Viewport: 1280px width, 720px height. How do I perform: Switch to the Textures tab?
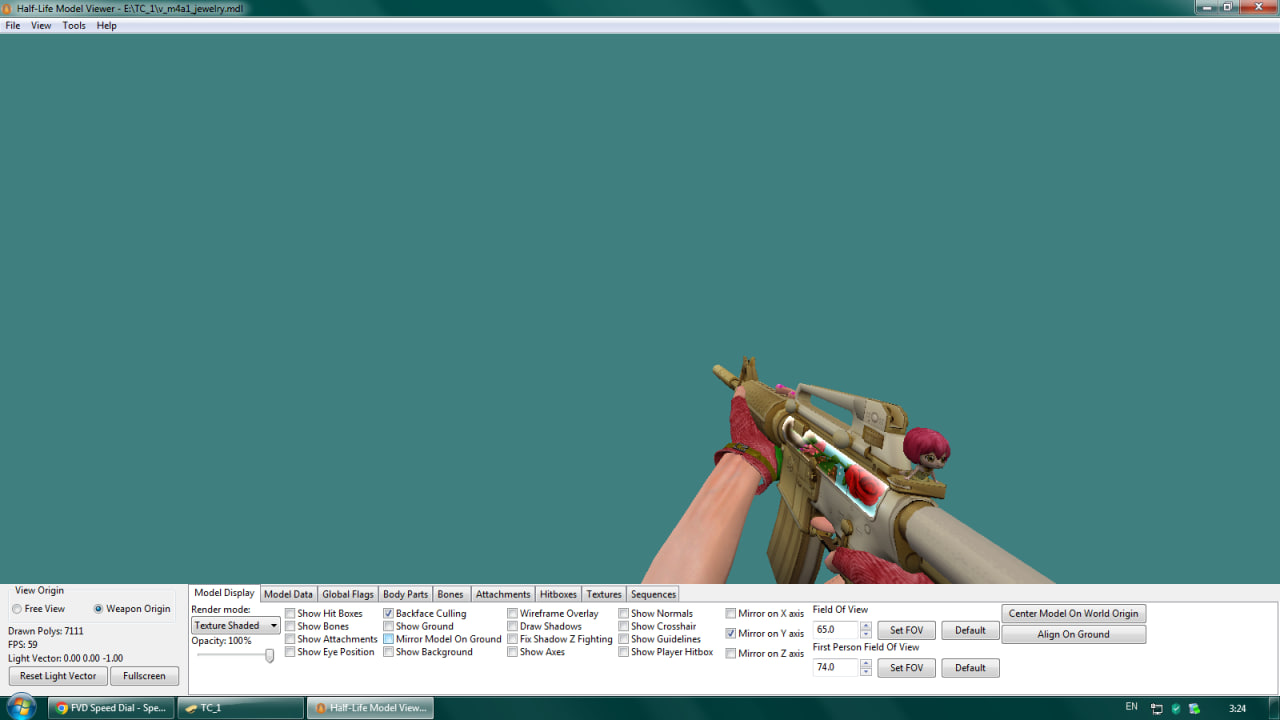[604, 594]
